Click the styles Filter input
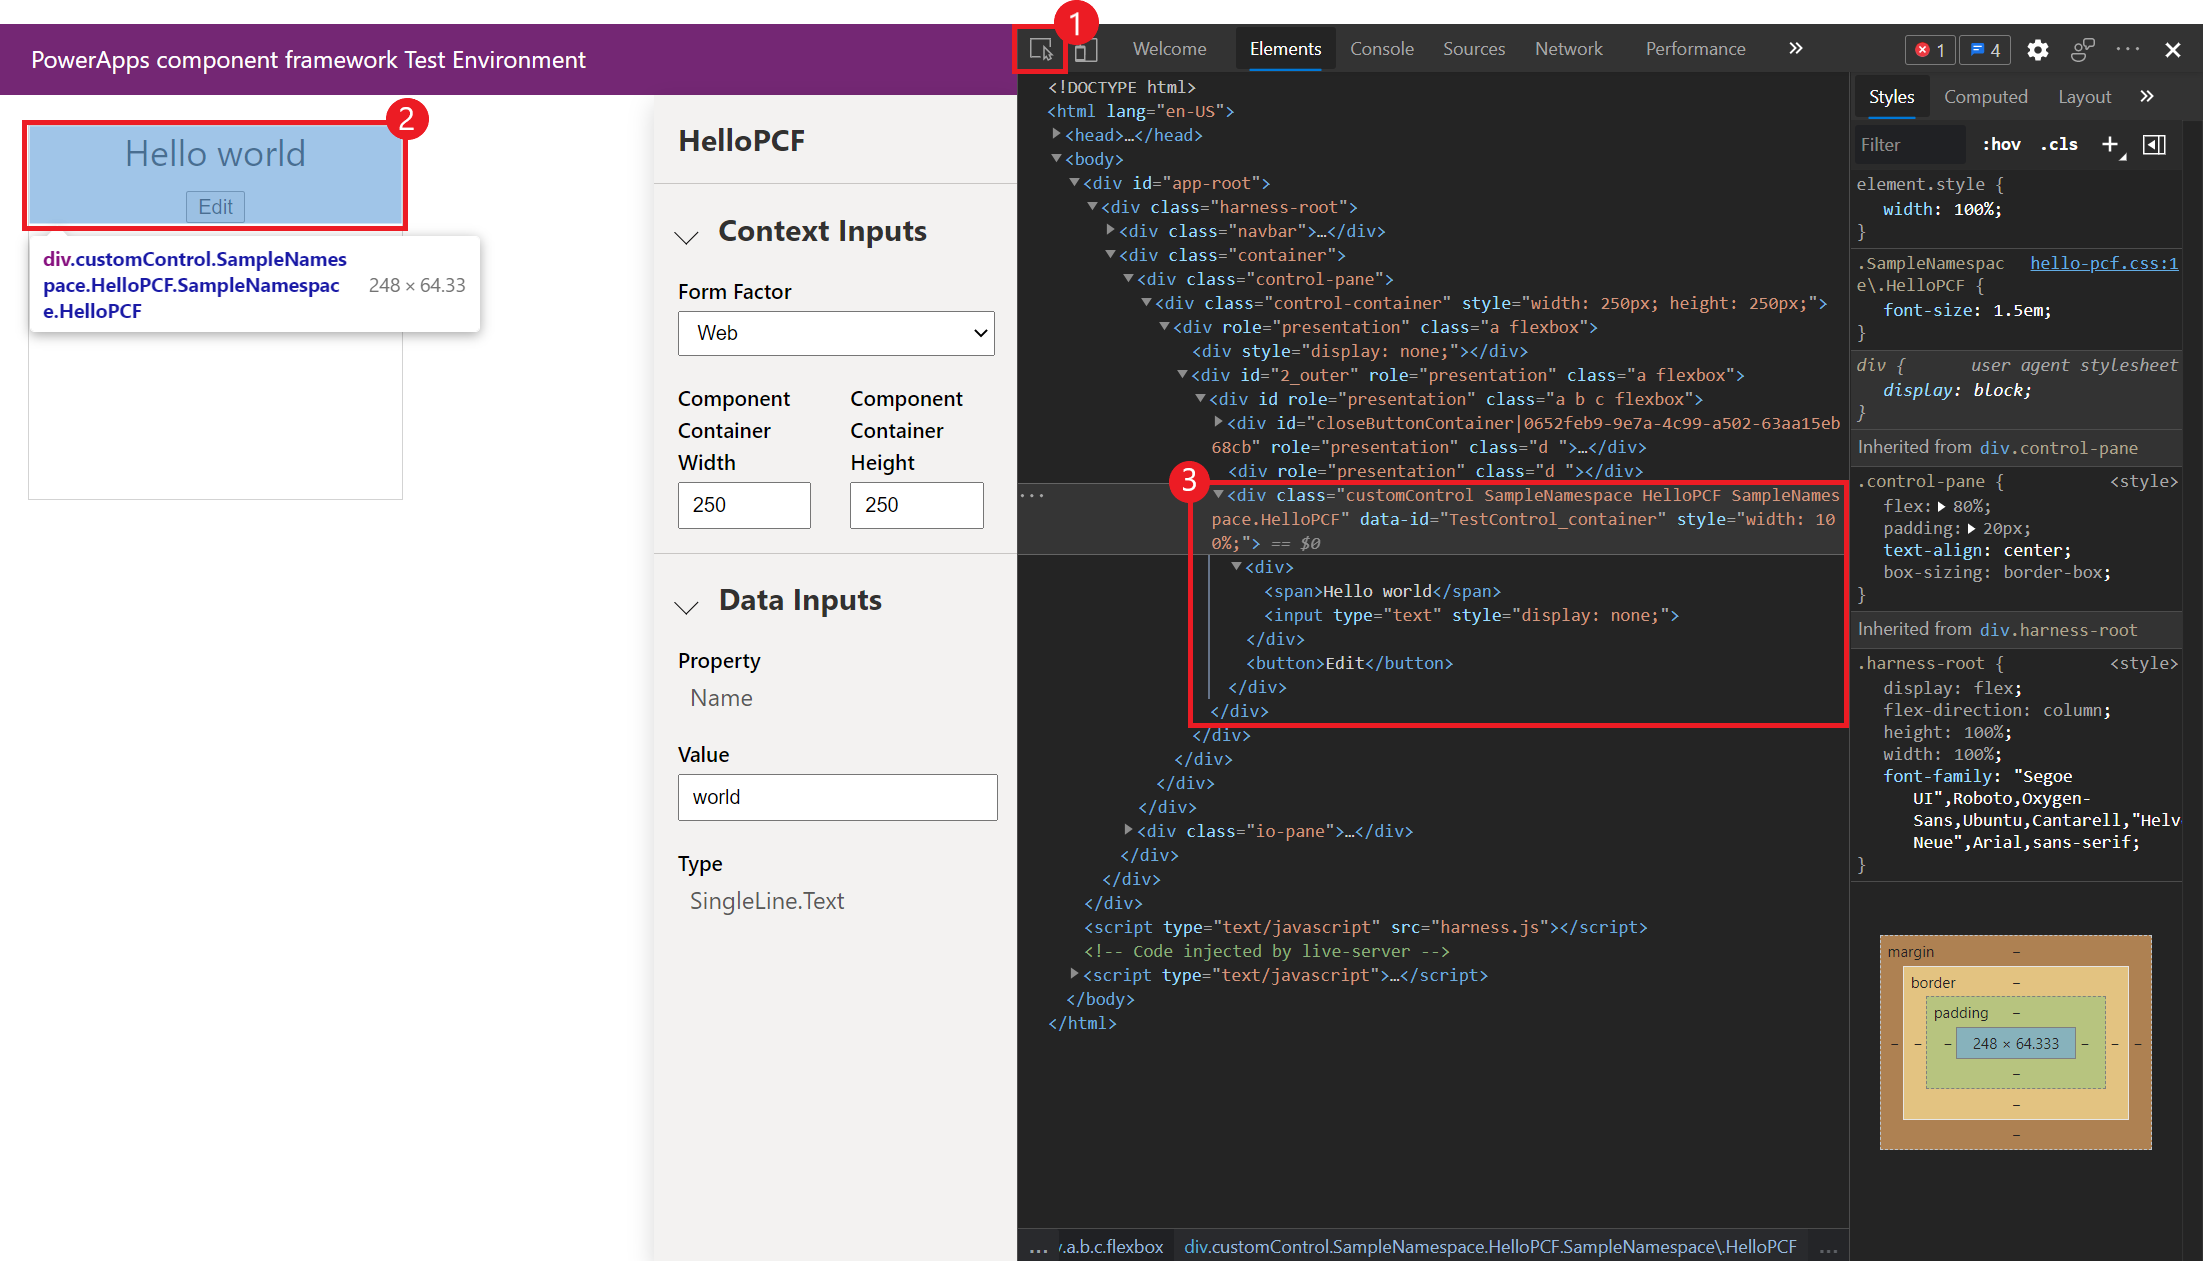The height and width of the screenshot is (1261, 2203). (x=1910, y=144)
